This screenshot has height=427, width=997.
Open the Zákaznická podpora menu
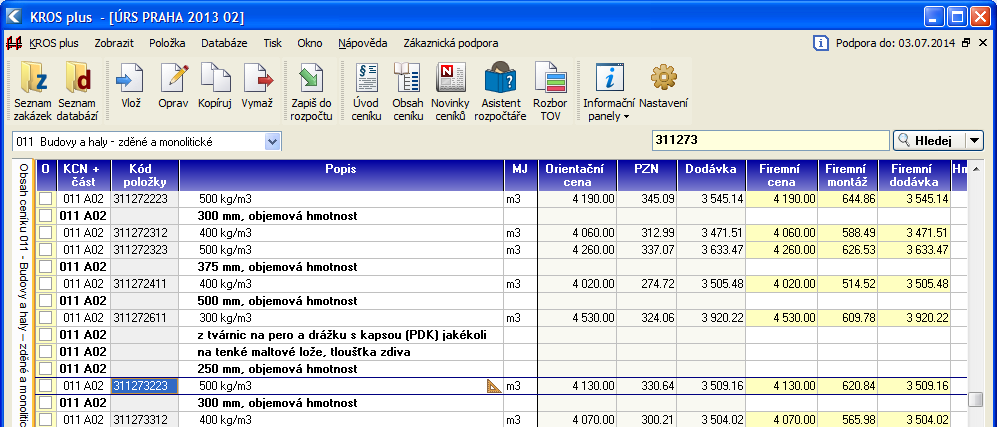(451, 44)
